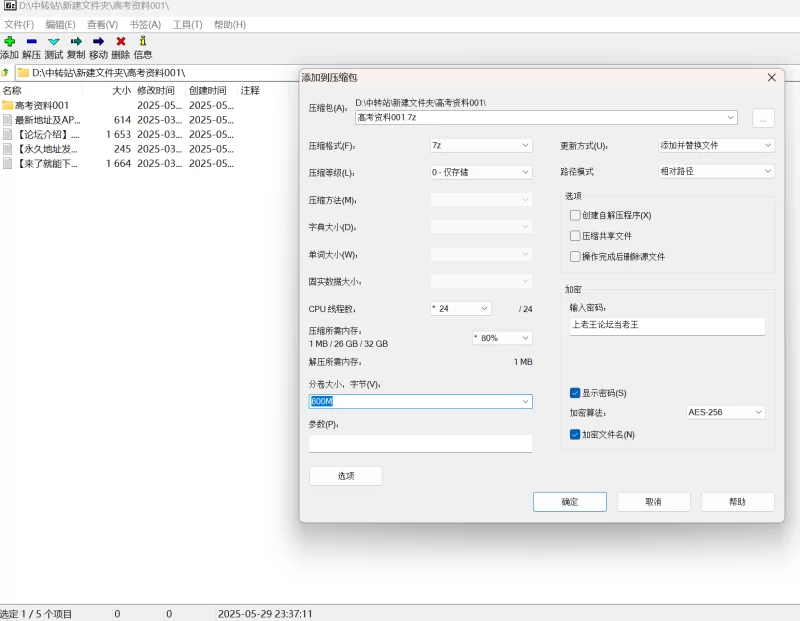Click the Test (测试) toolbar icon

coord(53,42)
